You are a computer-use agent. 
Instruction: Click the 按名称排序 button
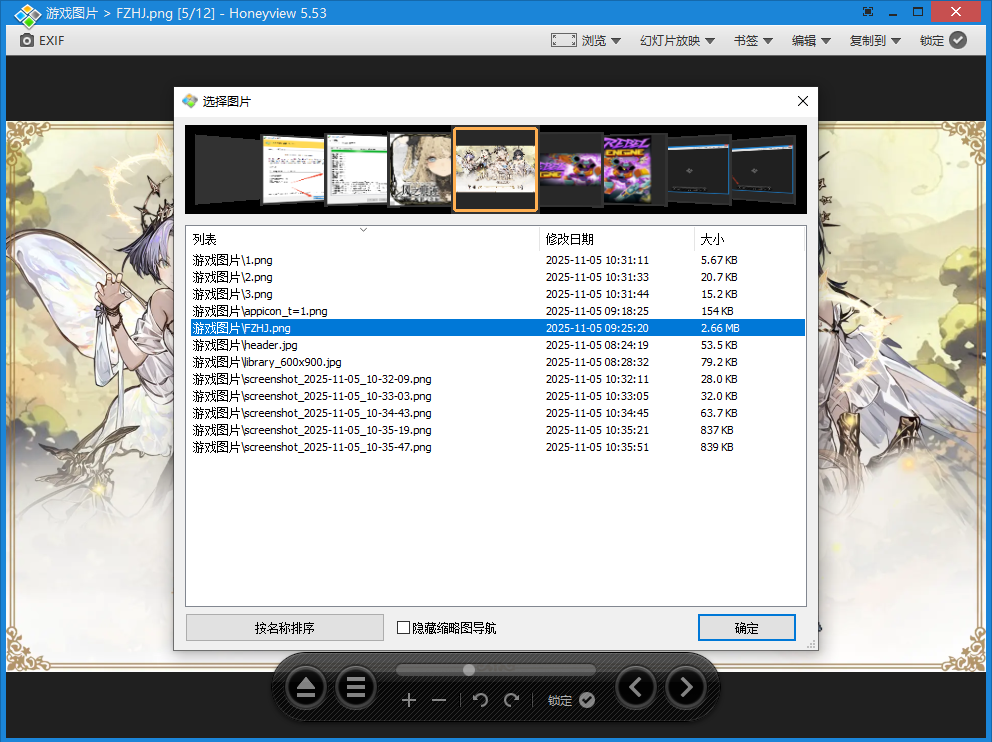coord(285,628)
